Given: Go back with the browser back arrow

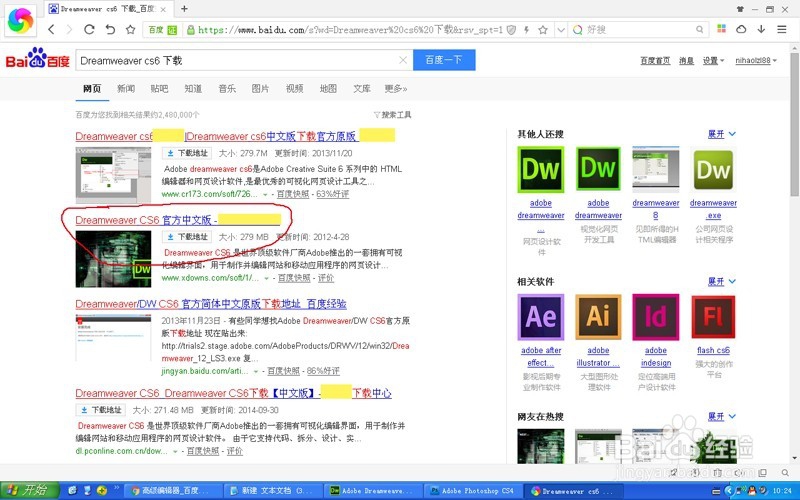Looking at the screenshot, I should (x=51, y=30).
